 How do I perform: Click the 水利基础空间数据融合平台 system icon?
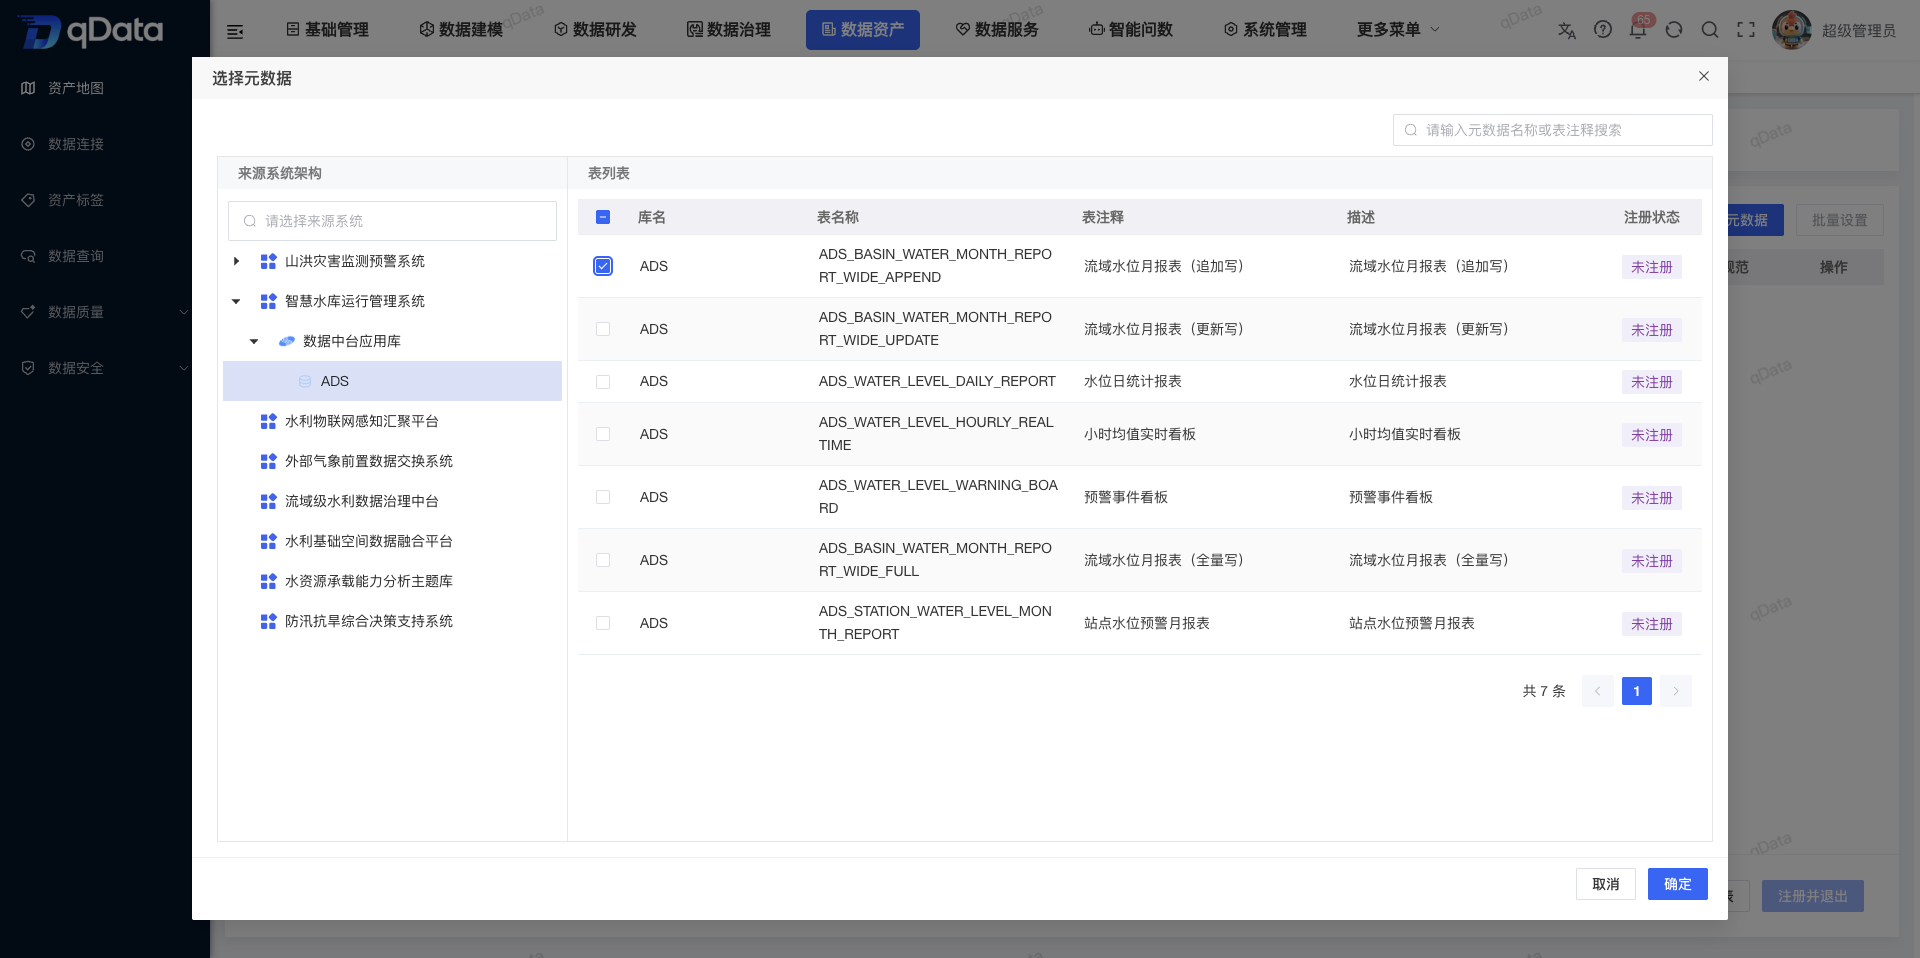[x=268, y=541]
